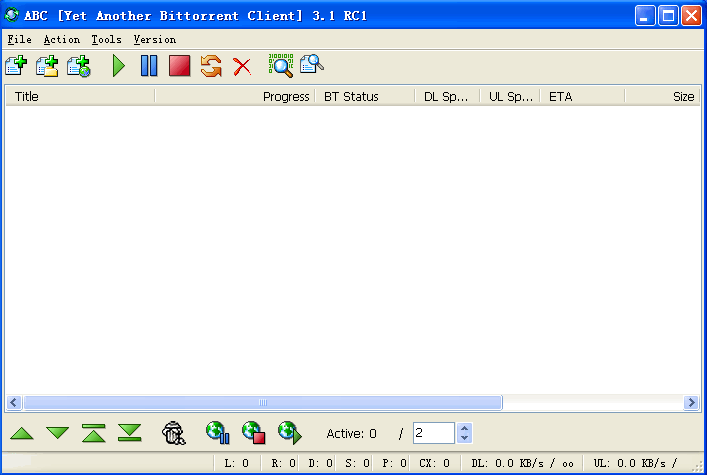Click 'D: 0' status bar entry
The width and height of the screenshot is (707, 475).
(321, 463)
